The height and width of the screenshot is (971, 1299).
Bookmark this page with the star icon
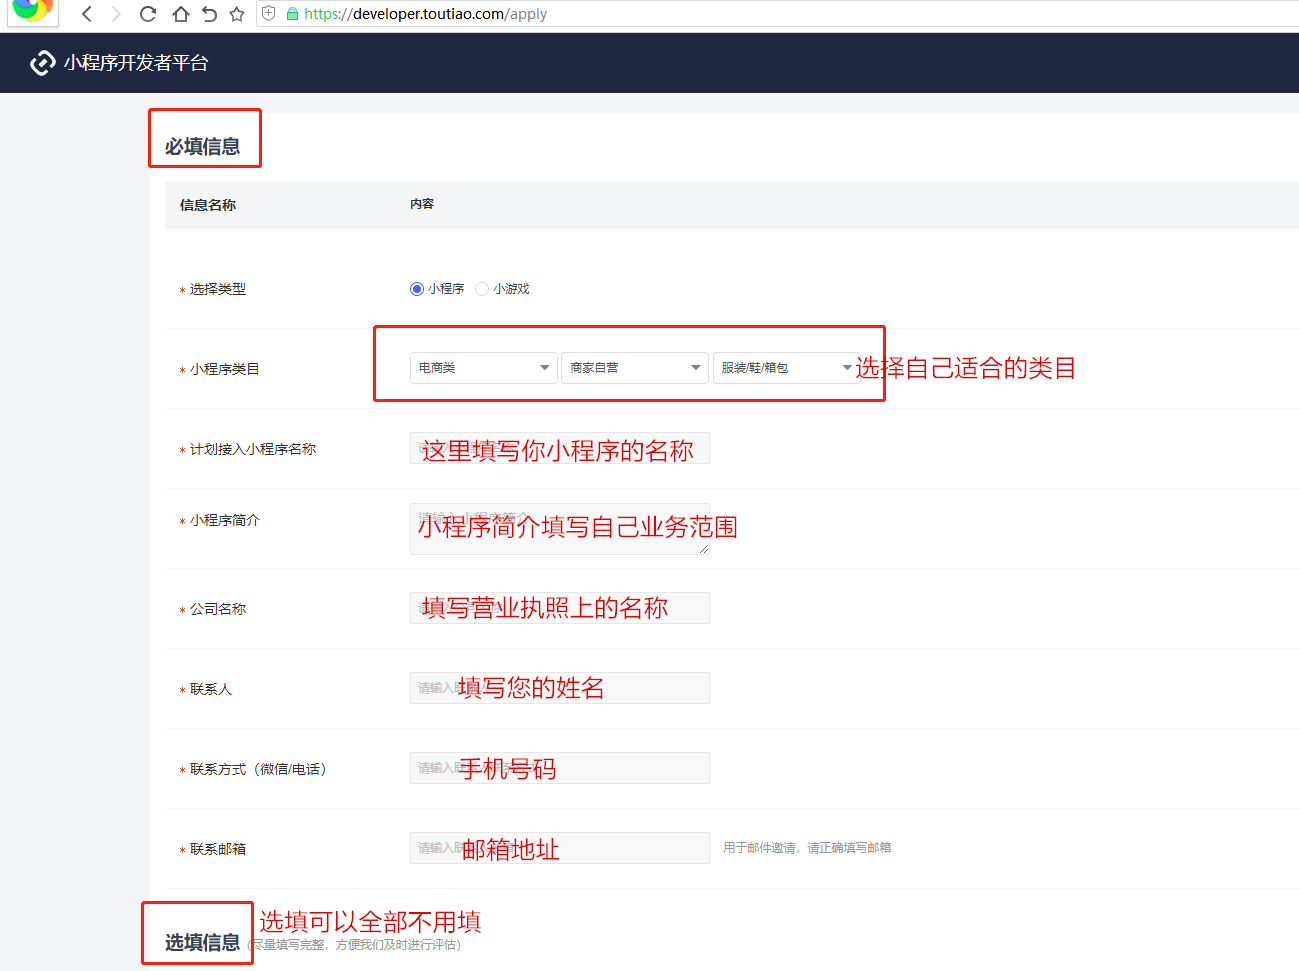(x=237, y=14)
